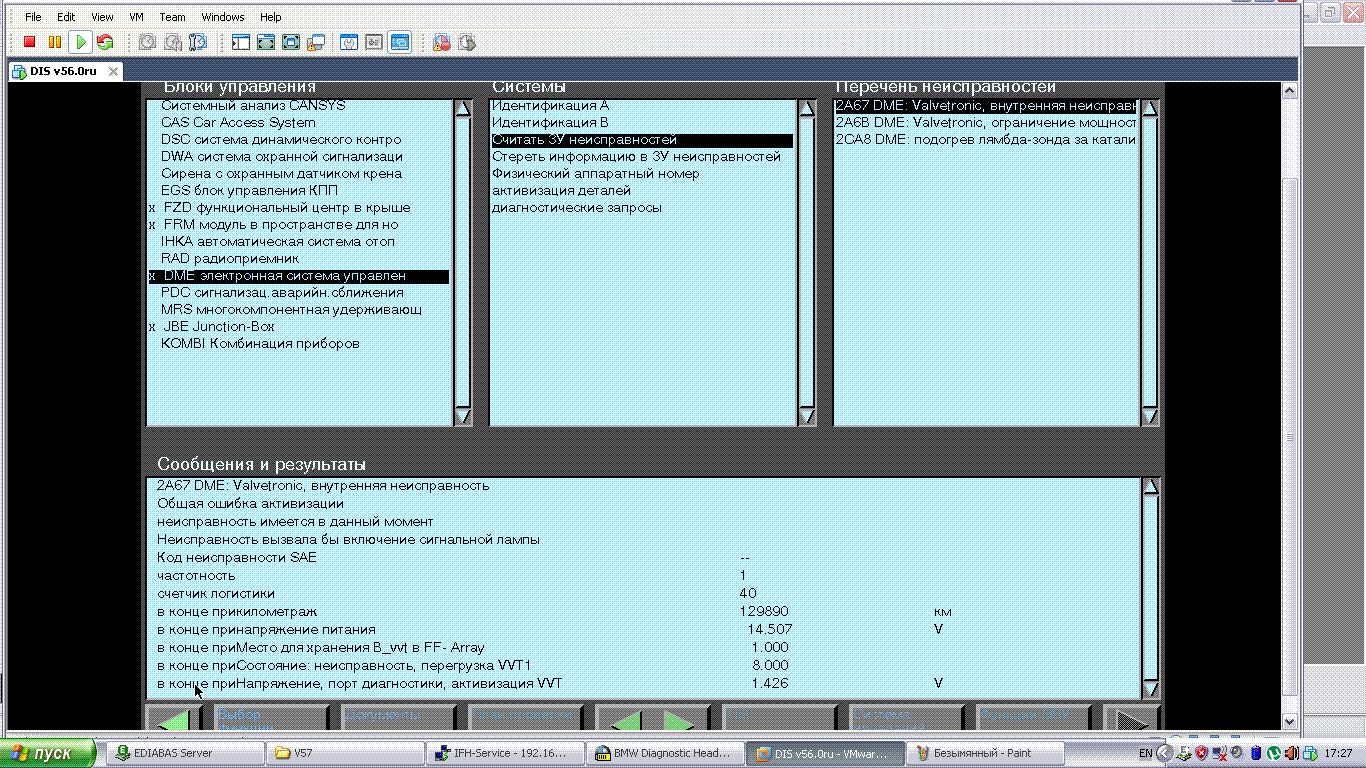Click the red Power Off VM button
The height and width of the screenshot is (768, 1366).
(x=30, y=42)
